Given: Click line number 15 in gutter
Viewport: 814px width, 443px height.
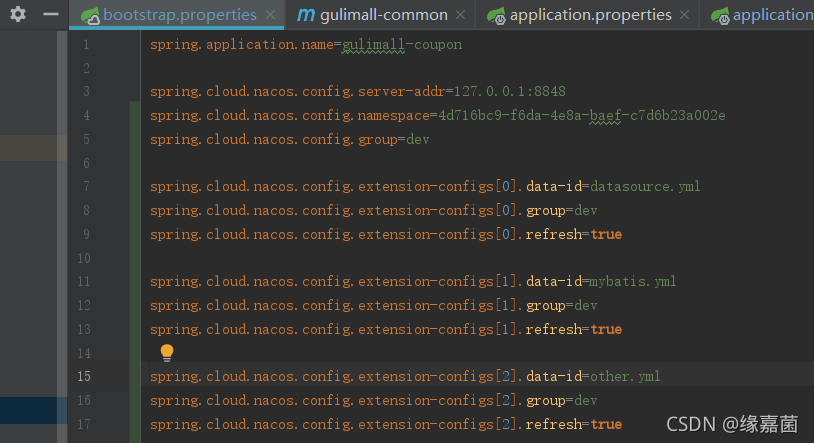Looking at the screenshot, I should point(84,377).
